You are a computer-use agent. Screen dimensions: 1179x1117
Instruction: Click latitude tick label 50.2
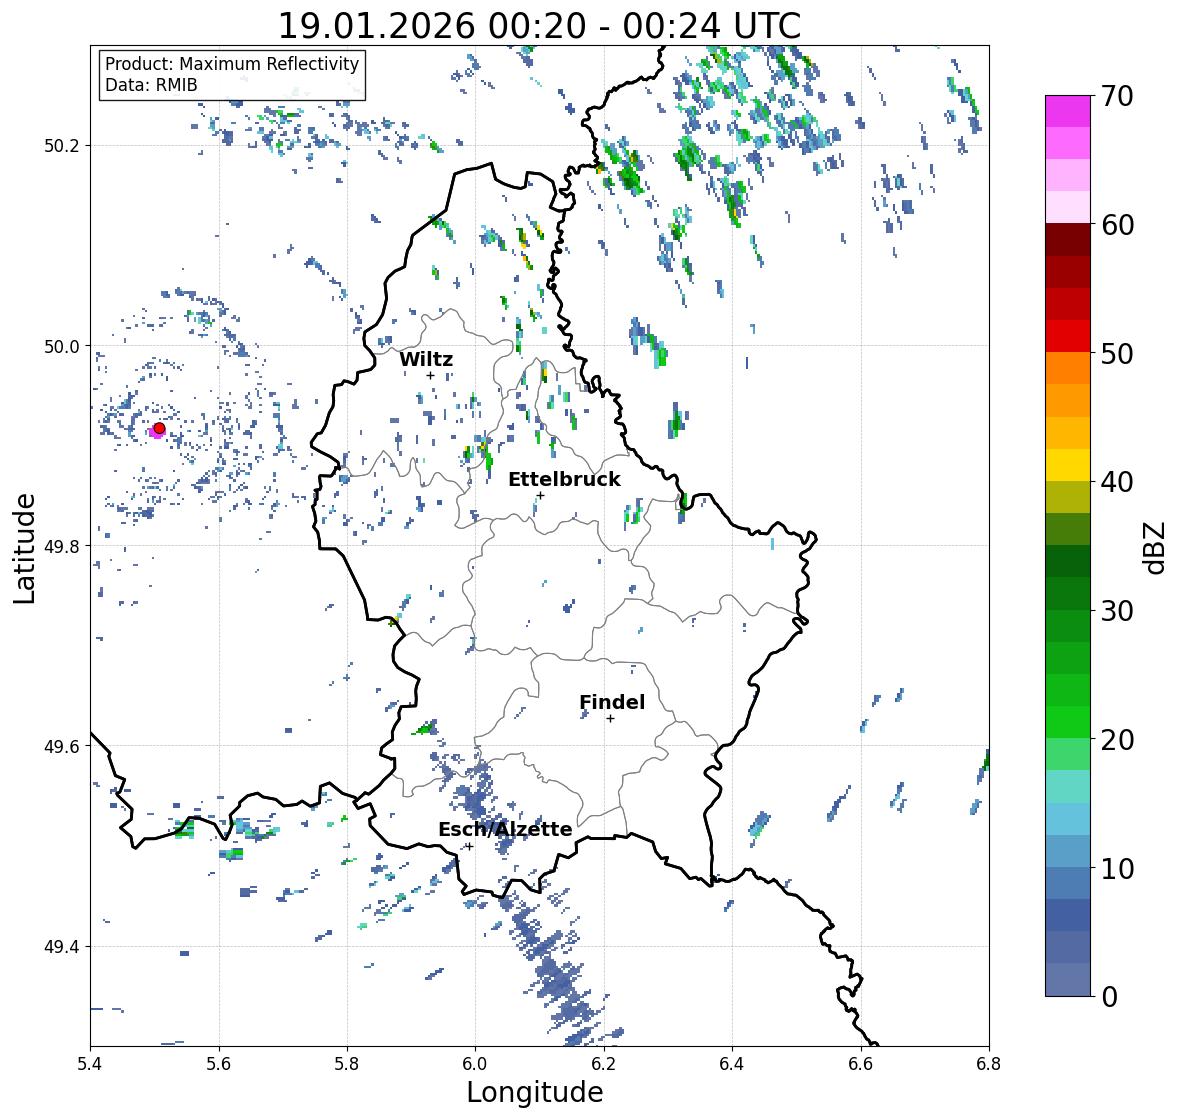pyautogui.click(x=62, y=146)
